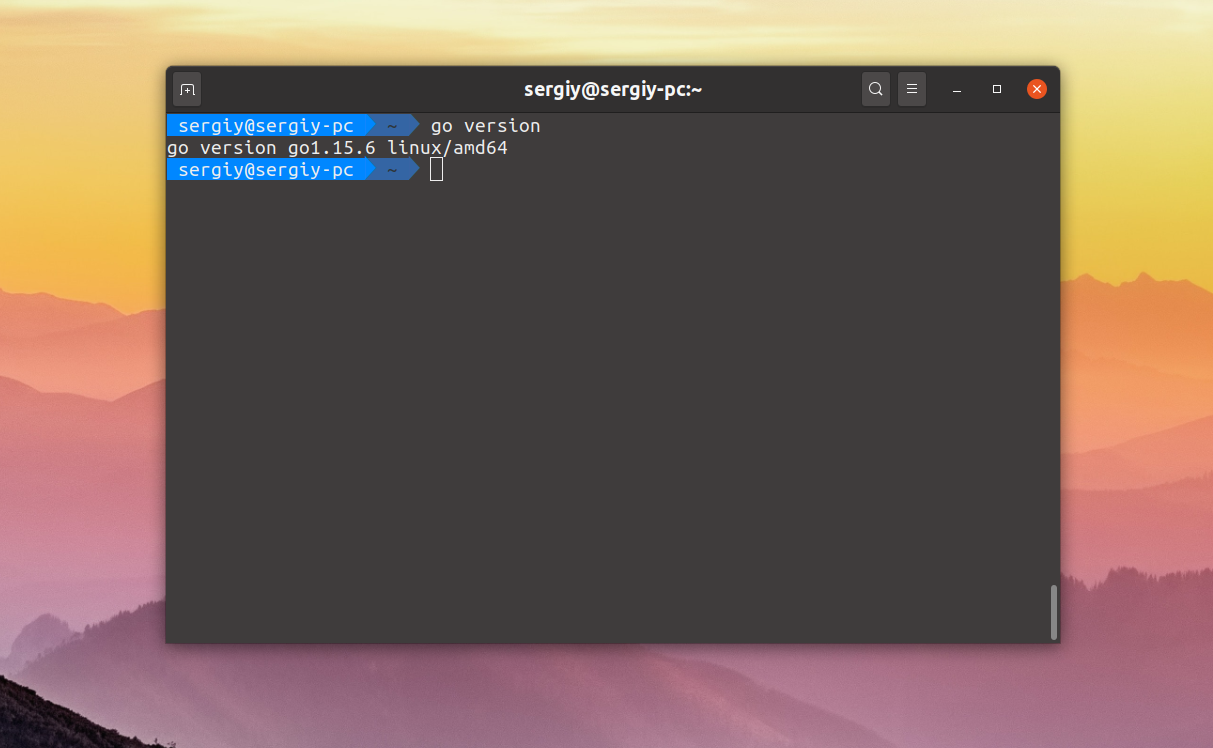Click the terminal scrollbar handle

coord(1053,612)
